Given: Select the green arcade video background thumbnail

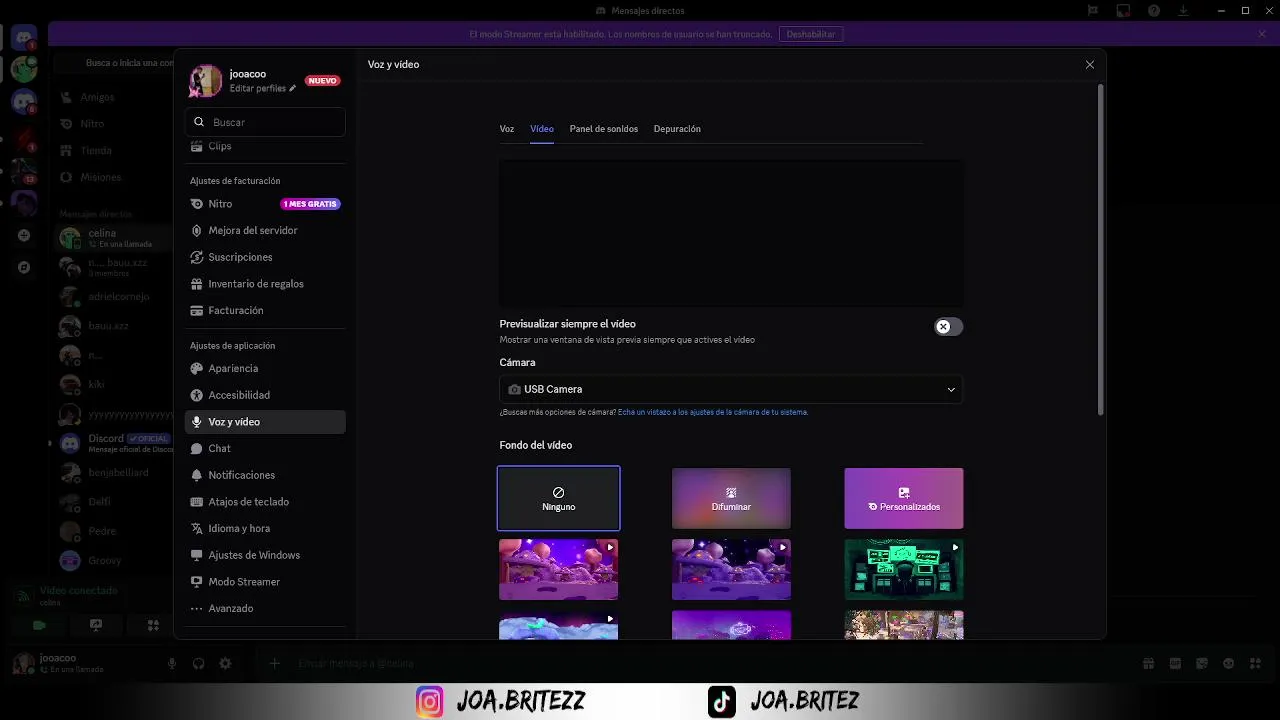Looking at the screenshot, I should (x=904, y=569).
